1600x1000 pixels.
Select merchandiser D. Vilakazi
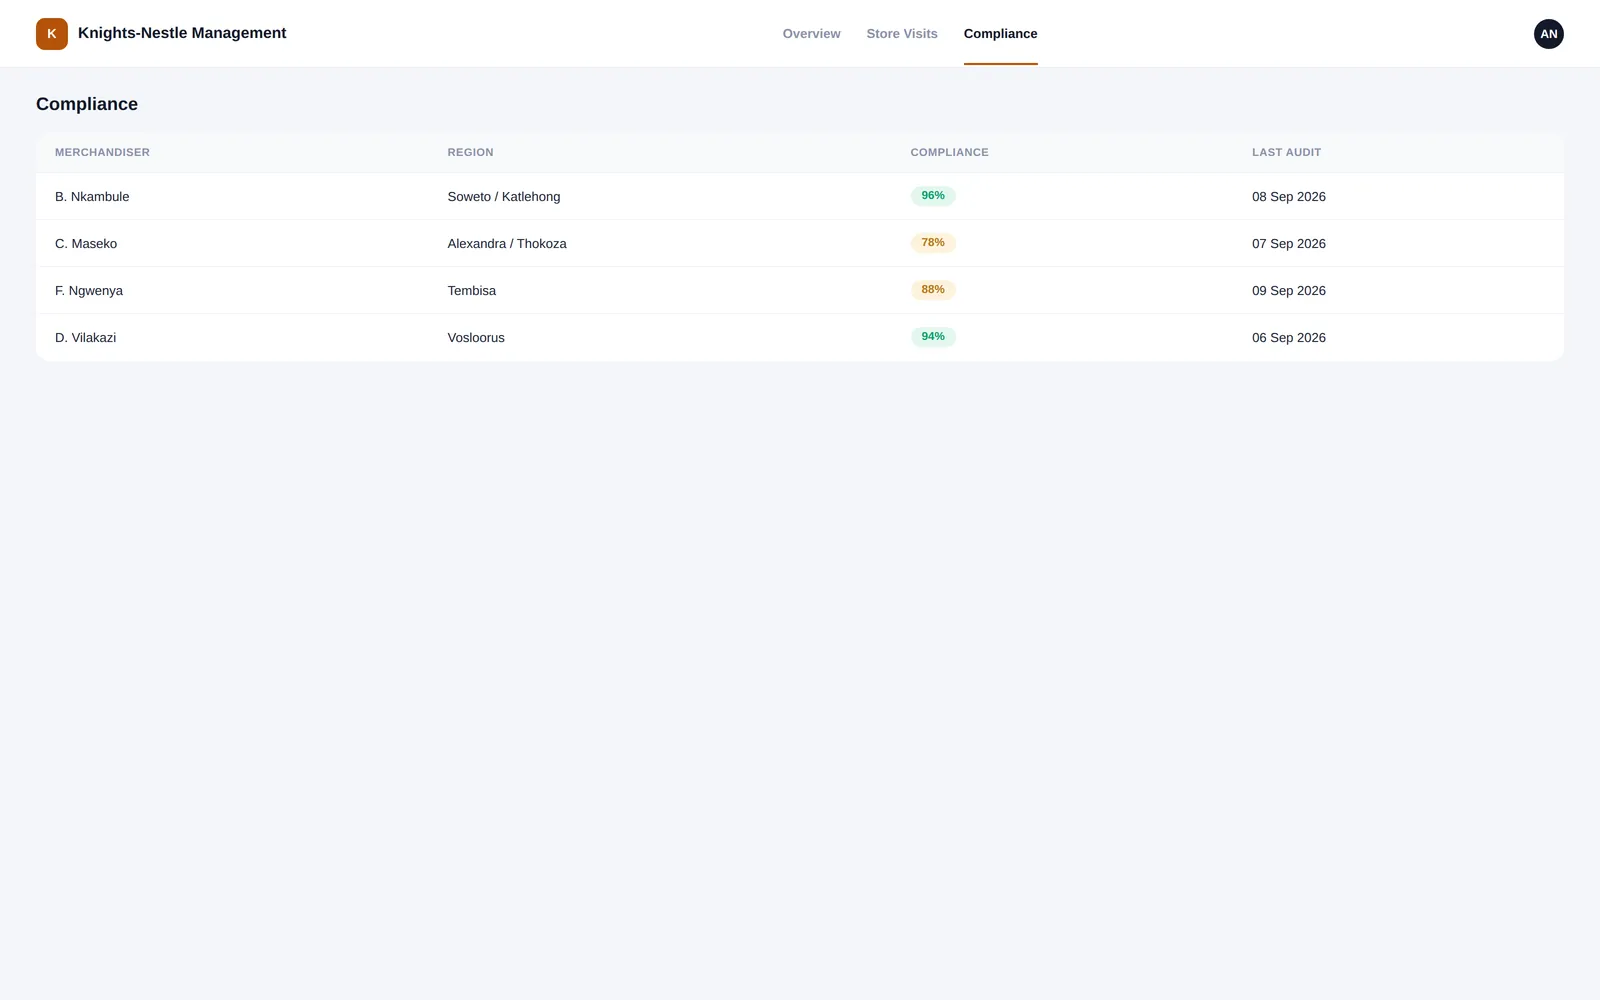point(85,338)
